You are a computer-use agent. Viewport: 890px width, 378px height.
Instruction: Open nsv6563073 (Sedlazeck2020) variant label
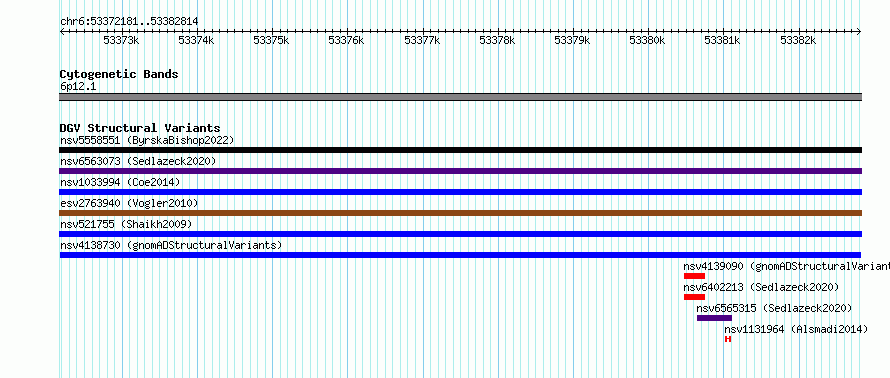pos(138,161)
